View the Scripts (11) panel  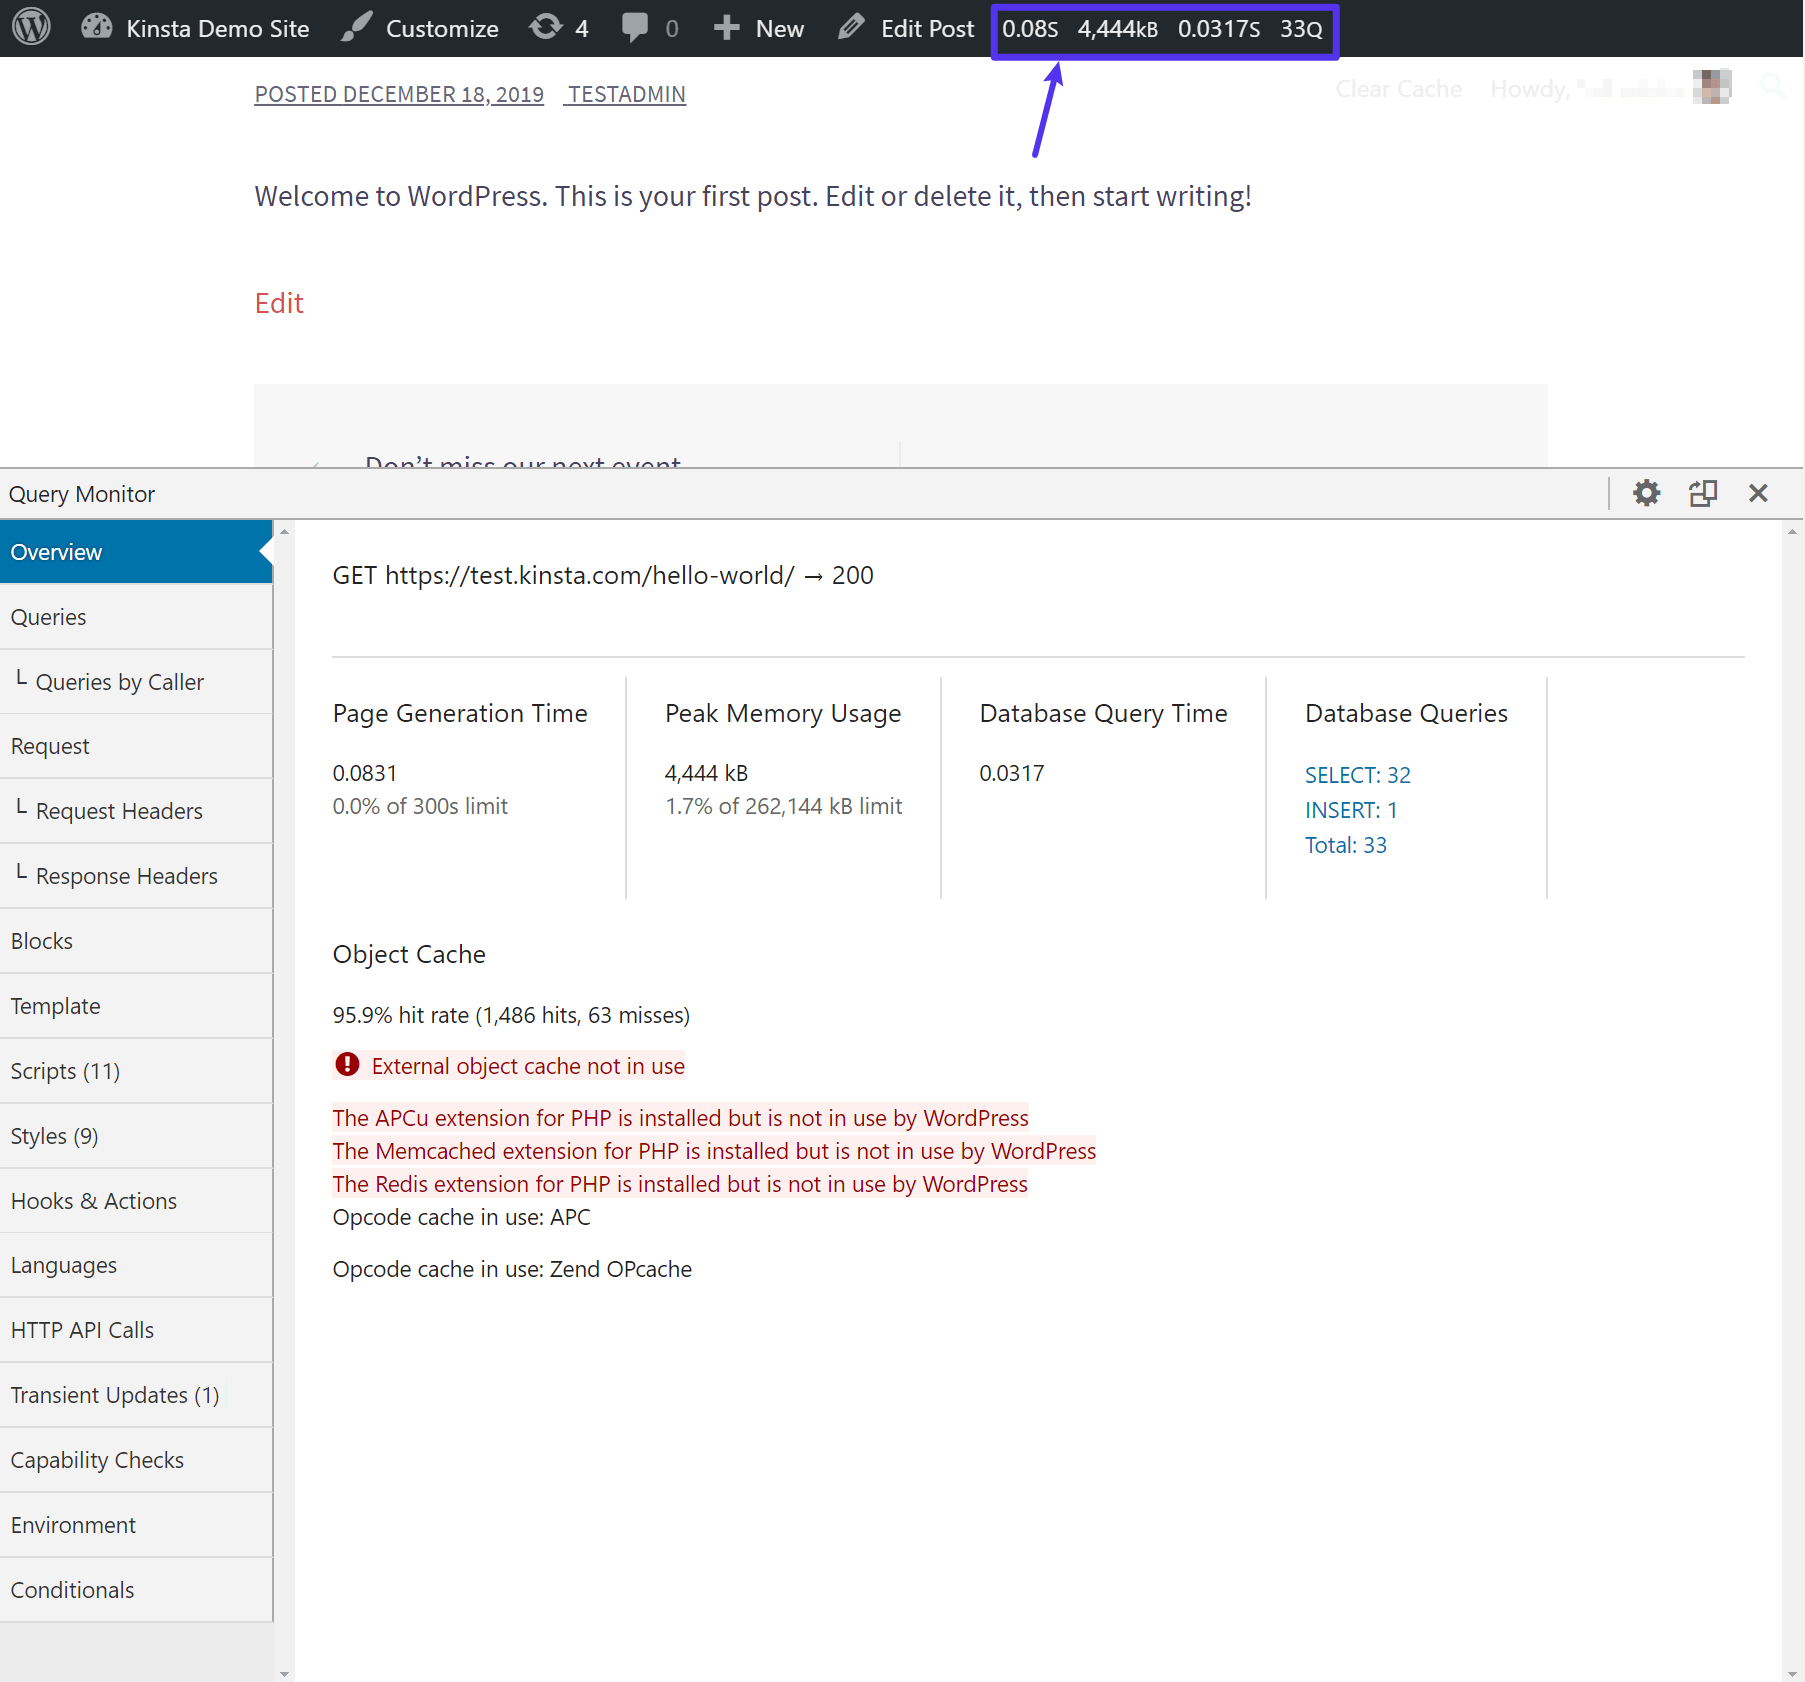point(65,1070)
